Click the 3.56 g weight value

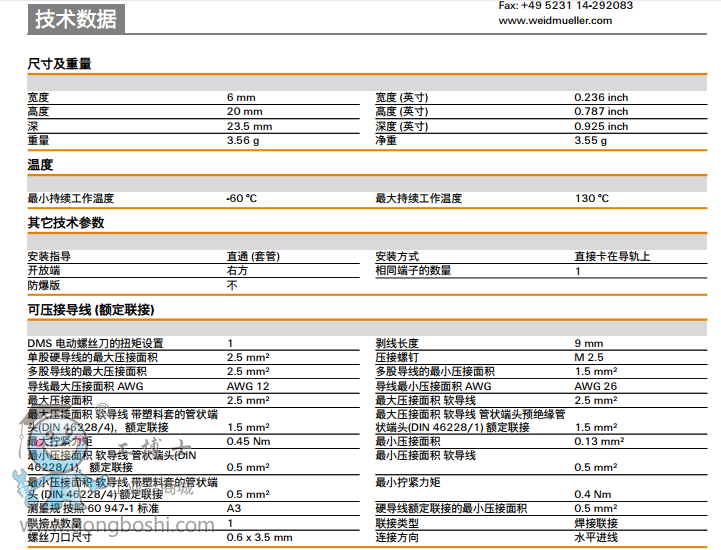click(243, 141)
